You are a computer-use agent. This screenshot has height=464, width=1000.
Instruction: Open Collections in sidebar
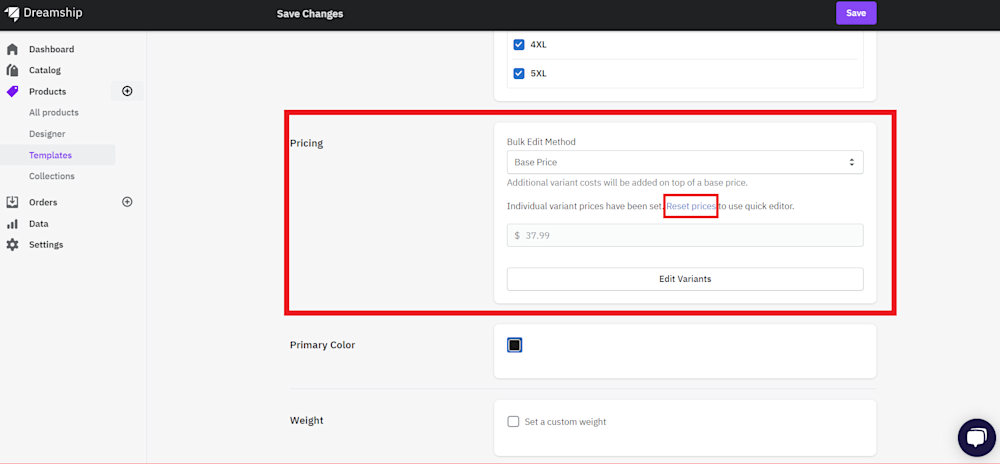(x=52, y=176)
